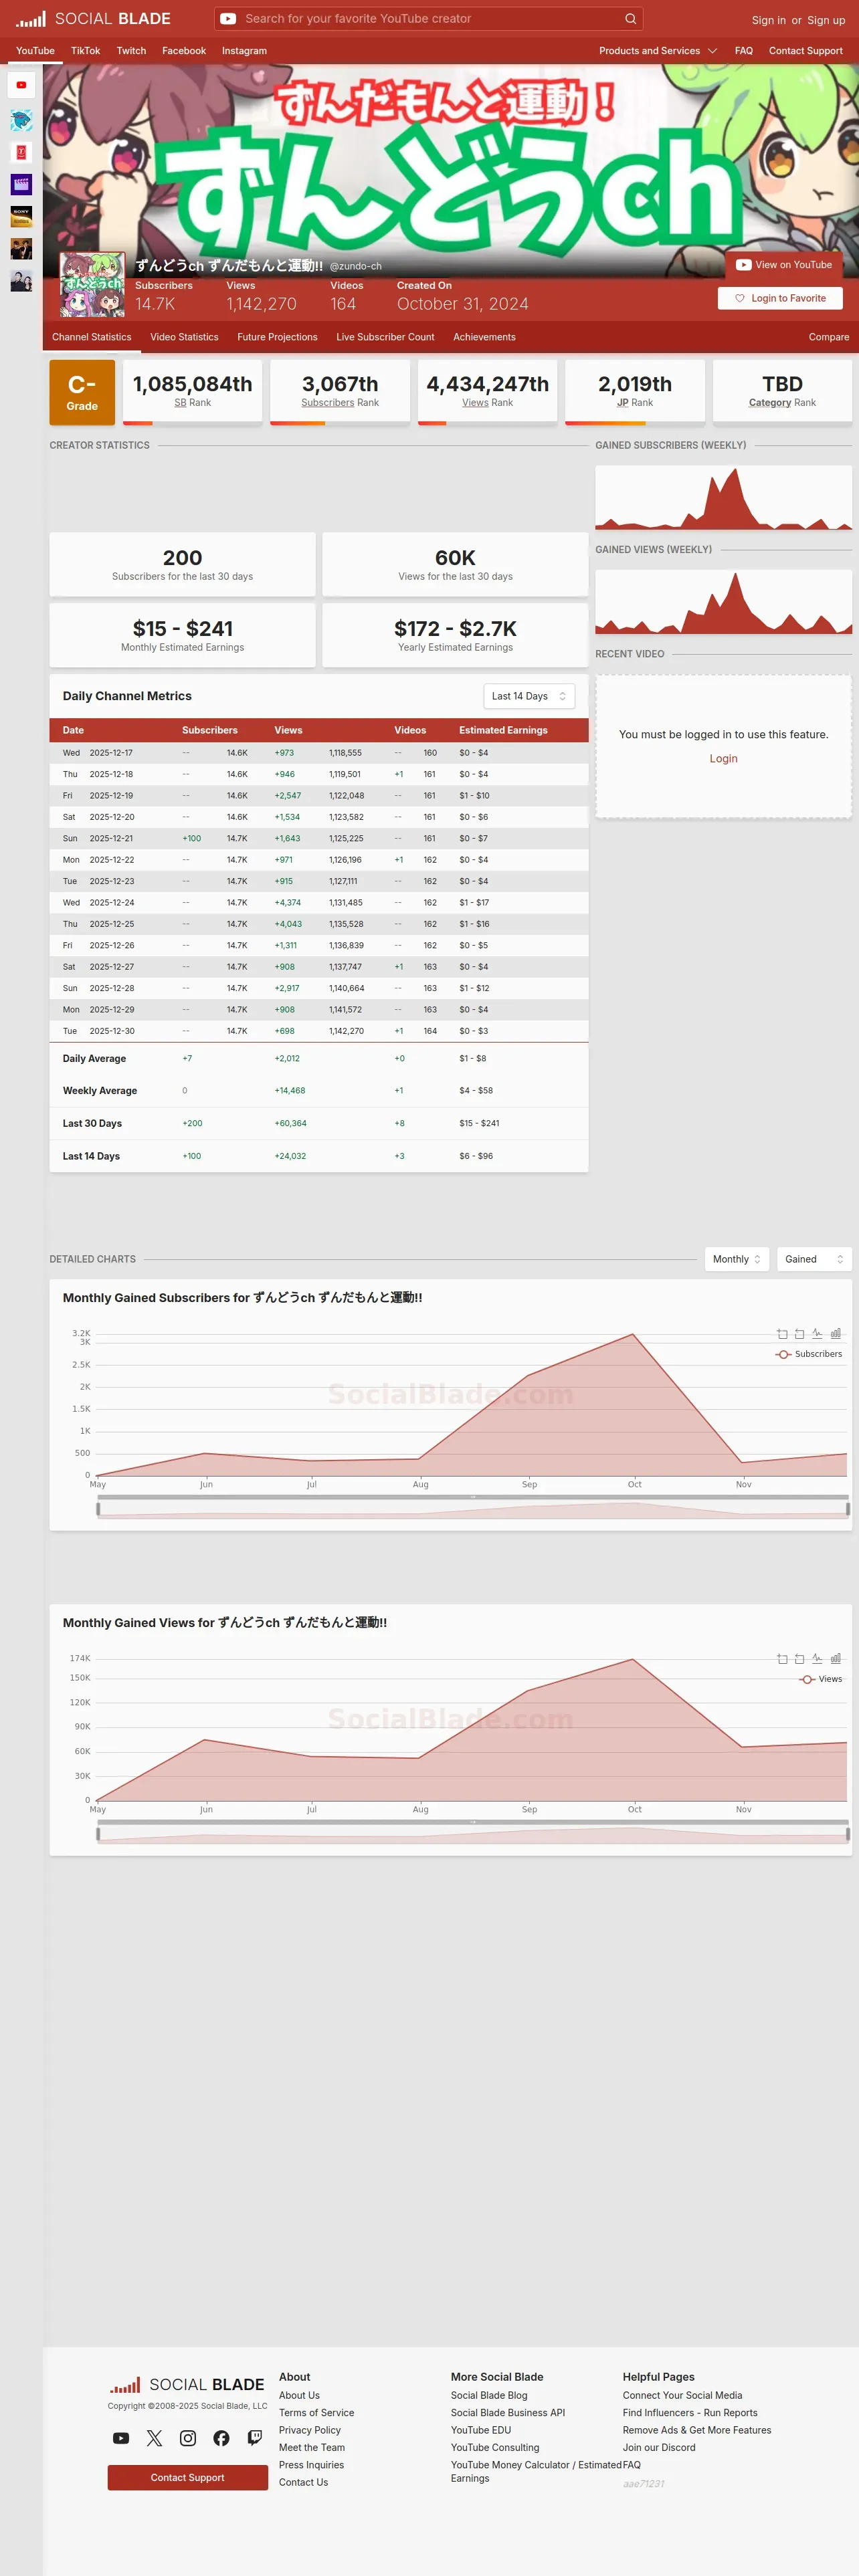Open the Channel Statistics tab

tap(91, 337)
